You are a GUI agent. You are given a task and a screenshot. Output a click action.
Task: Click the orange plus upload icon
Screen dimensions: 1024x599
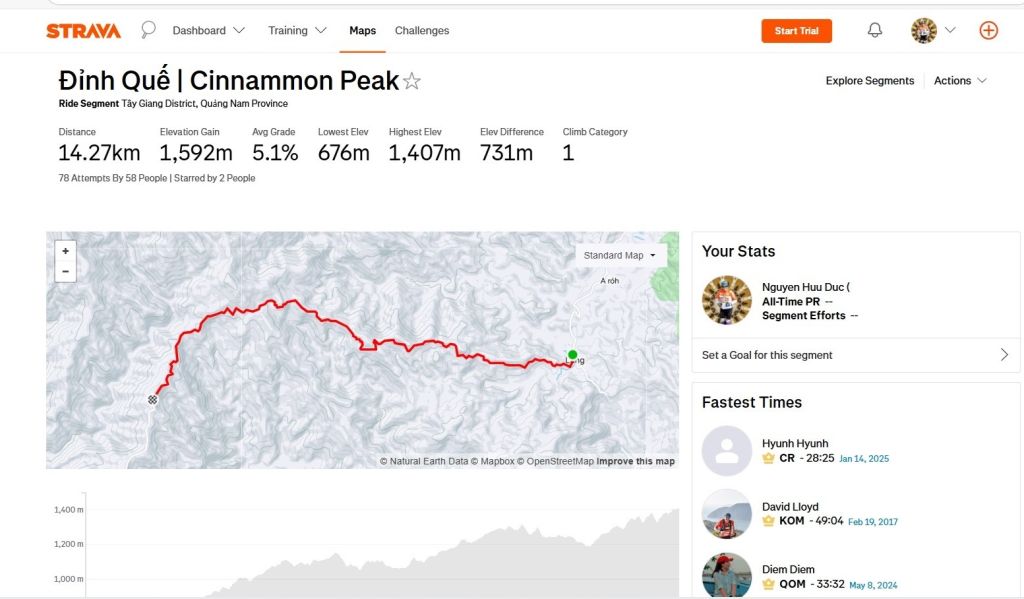point(988,30)
